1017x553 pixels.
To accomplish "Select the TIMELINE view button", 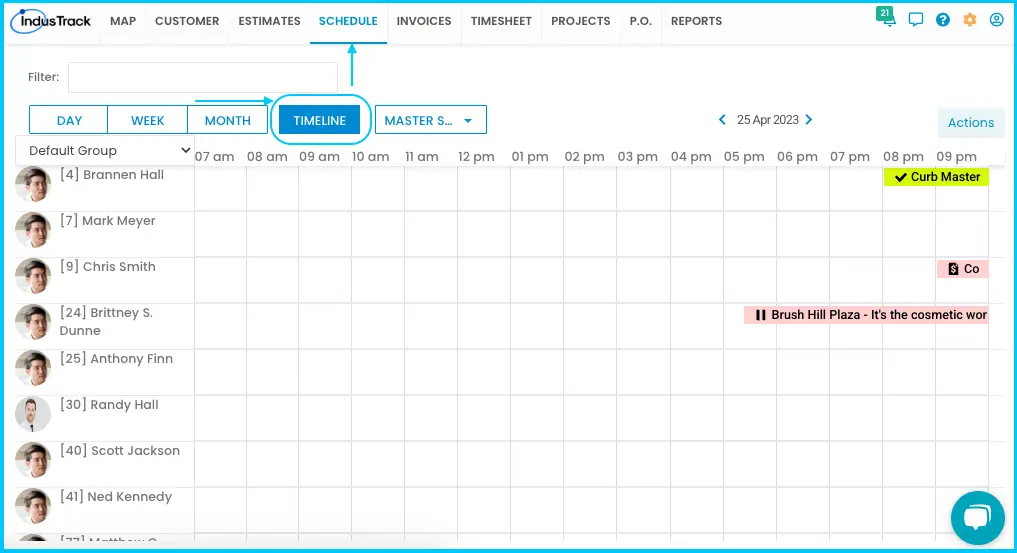I will pos(320,121).
